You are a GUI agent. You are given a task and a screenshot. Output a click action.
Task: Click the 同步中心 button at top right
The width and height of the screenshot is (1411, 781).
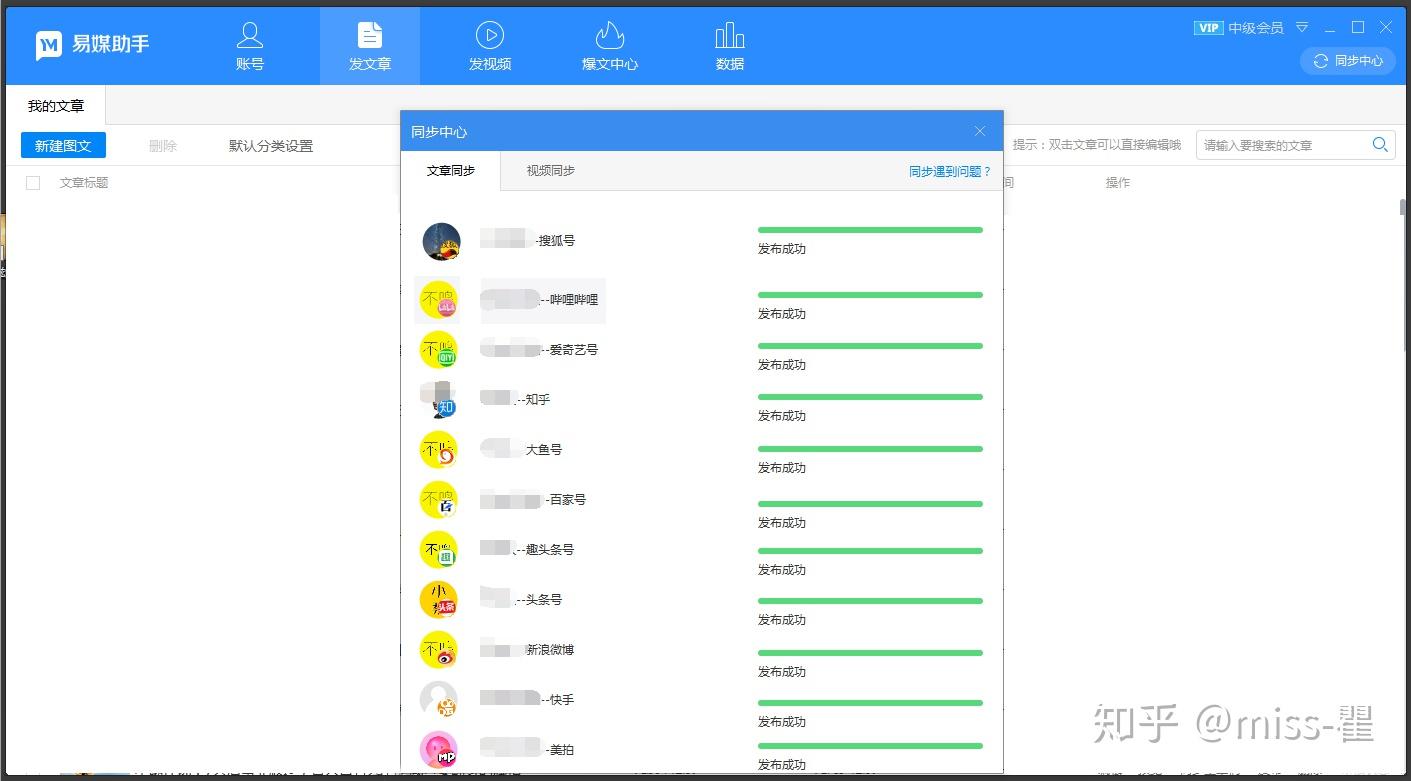click(1347, 61)
